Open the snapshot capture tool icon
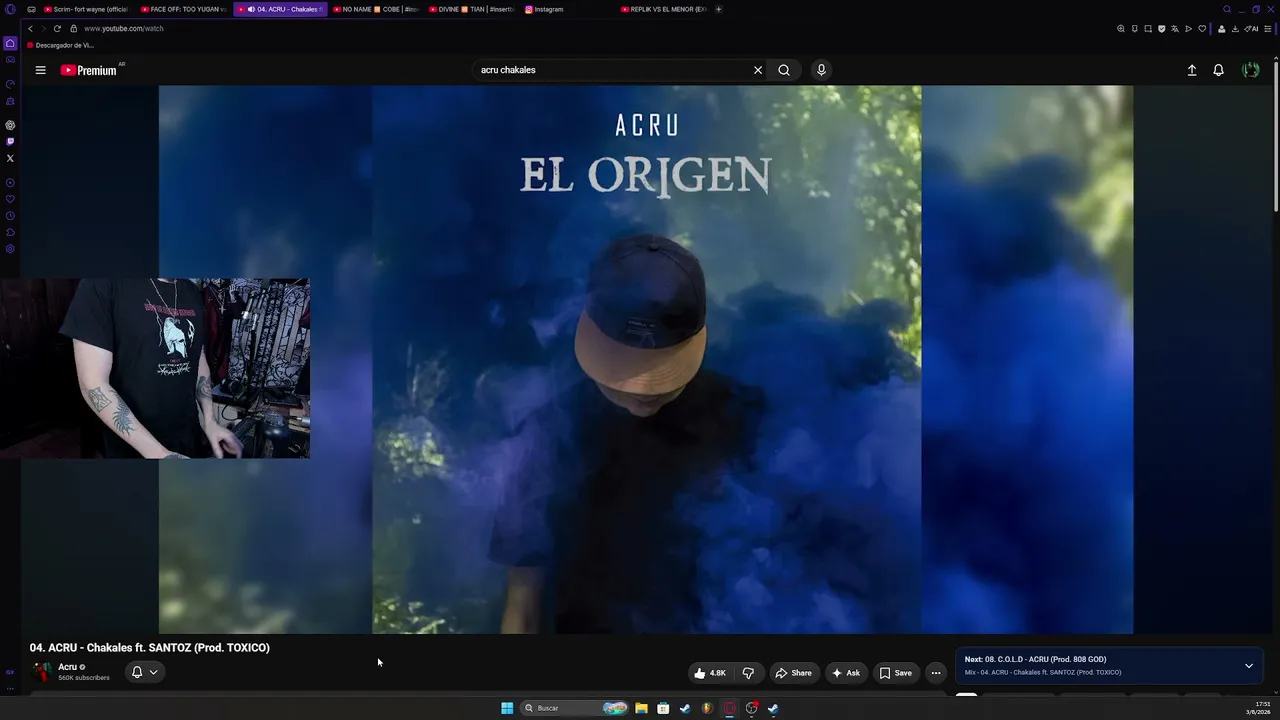Screen dimensions: 1280x720 1148,28
